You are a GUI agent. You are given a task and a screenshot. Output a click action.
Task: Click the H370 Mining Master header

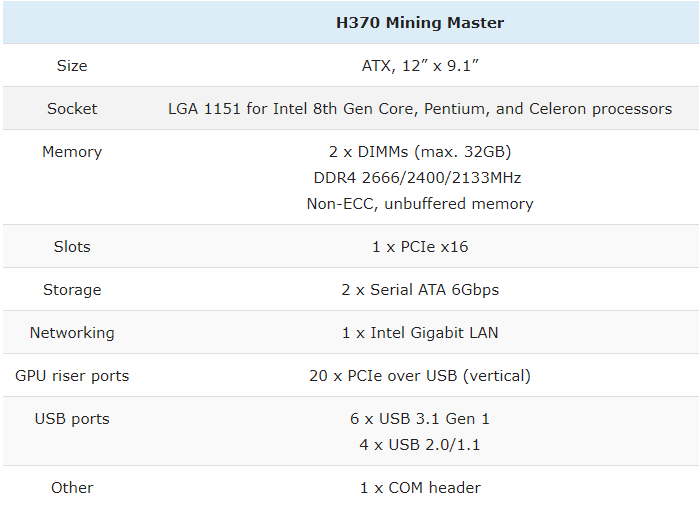[x=420, y=22]
